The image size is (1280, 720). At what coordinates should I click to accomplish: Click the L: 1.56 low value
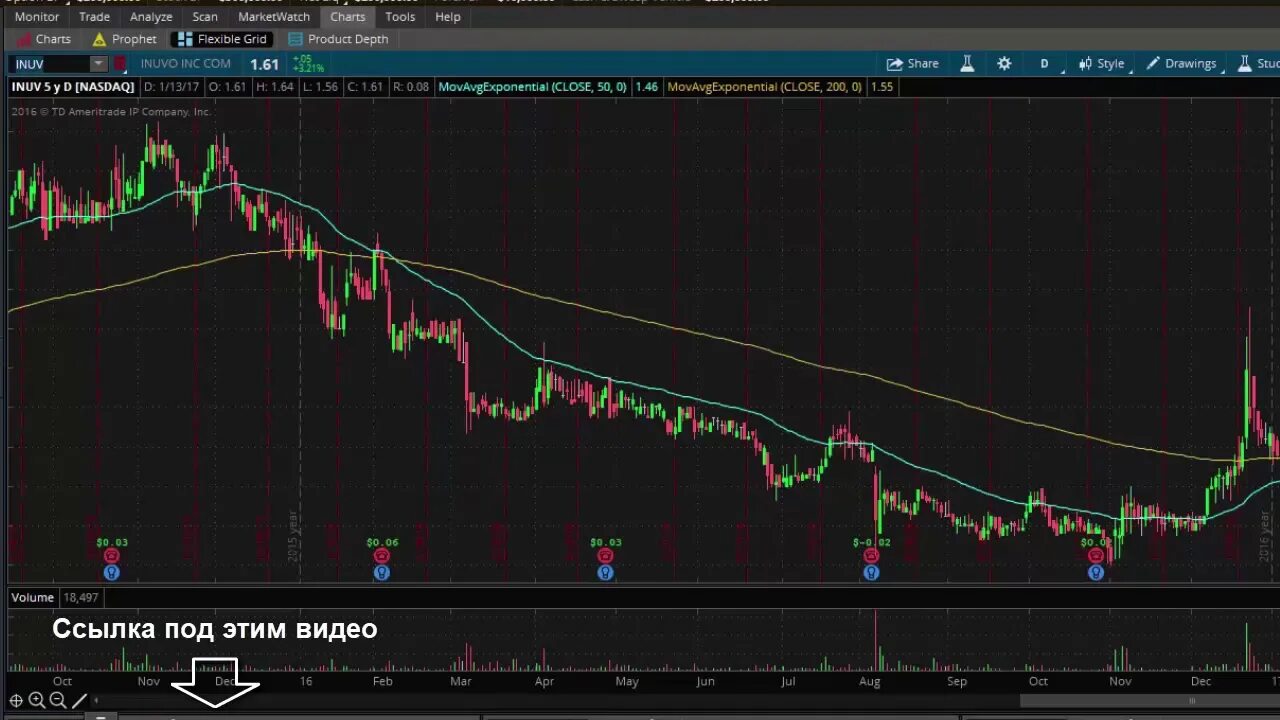click(320, 87)
